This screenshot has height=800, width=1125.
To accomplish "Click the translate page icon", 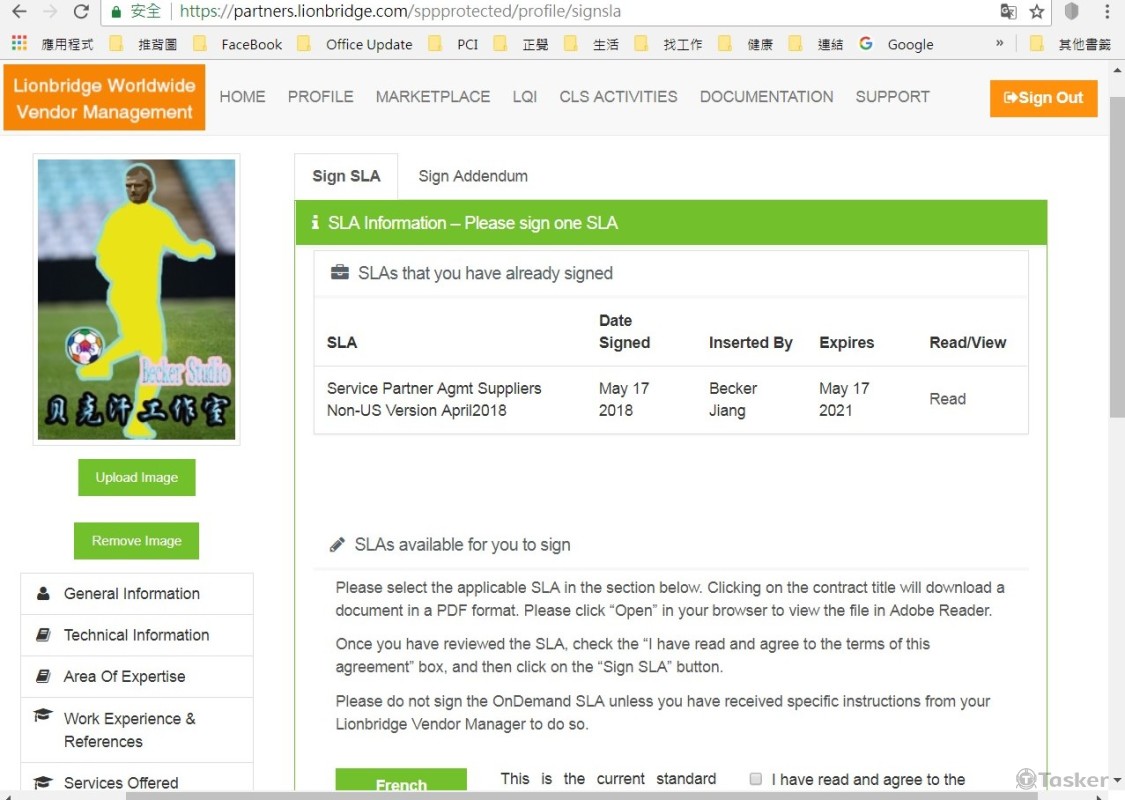I will (1008, 12).
